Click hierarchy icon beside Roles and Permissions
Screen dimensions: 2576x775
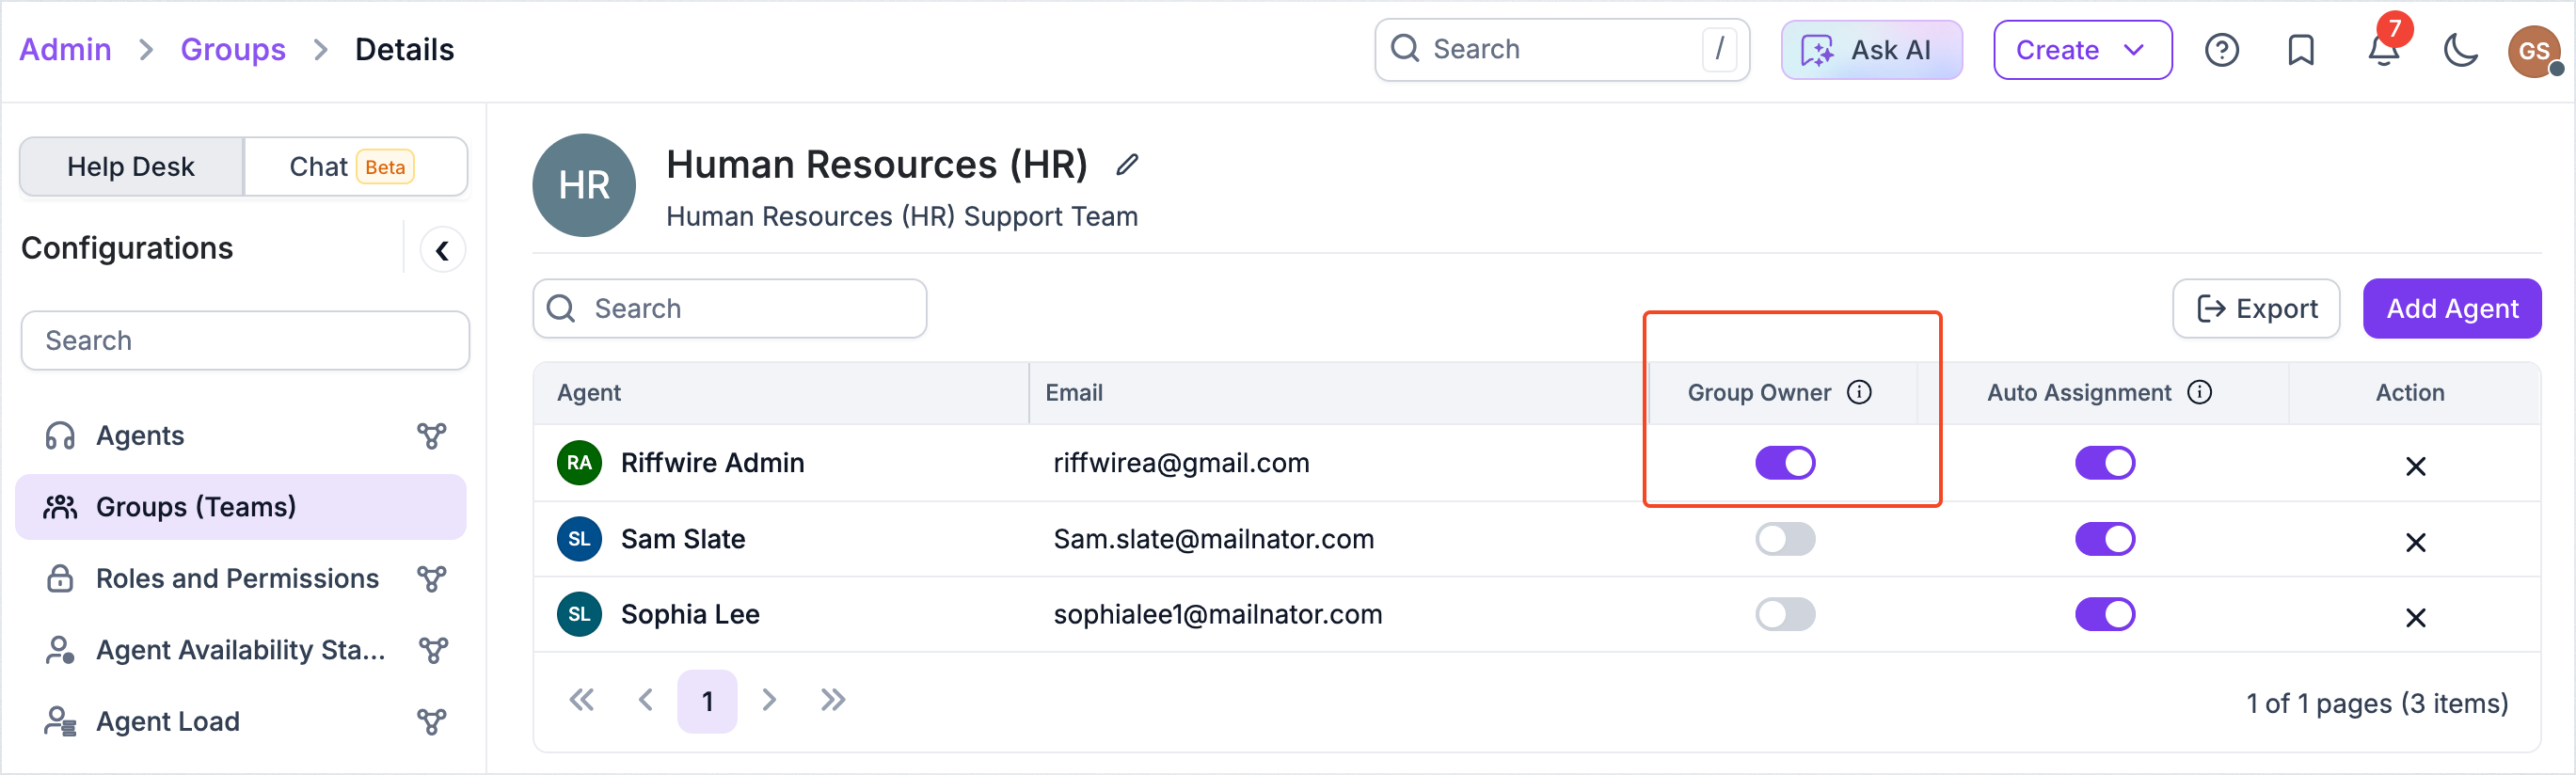pyautogui.click(x=431, y=579)
